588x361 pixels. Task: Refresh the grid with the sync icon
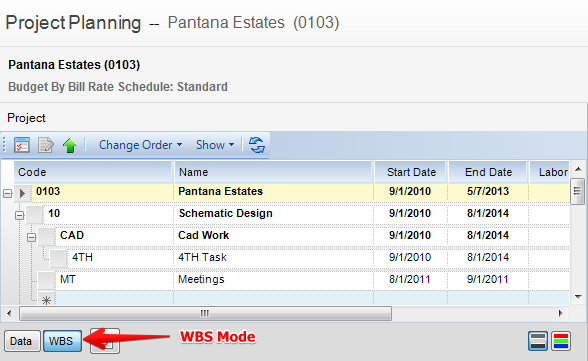tap(257, 145)
